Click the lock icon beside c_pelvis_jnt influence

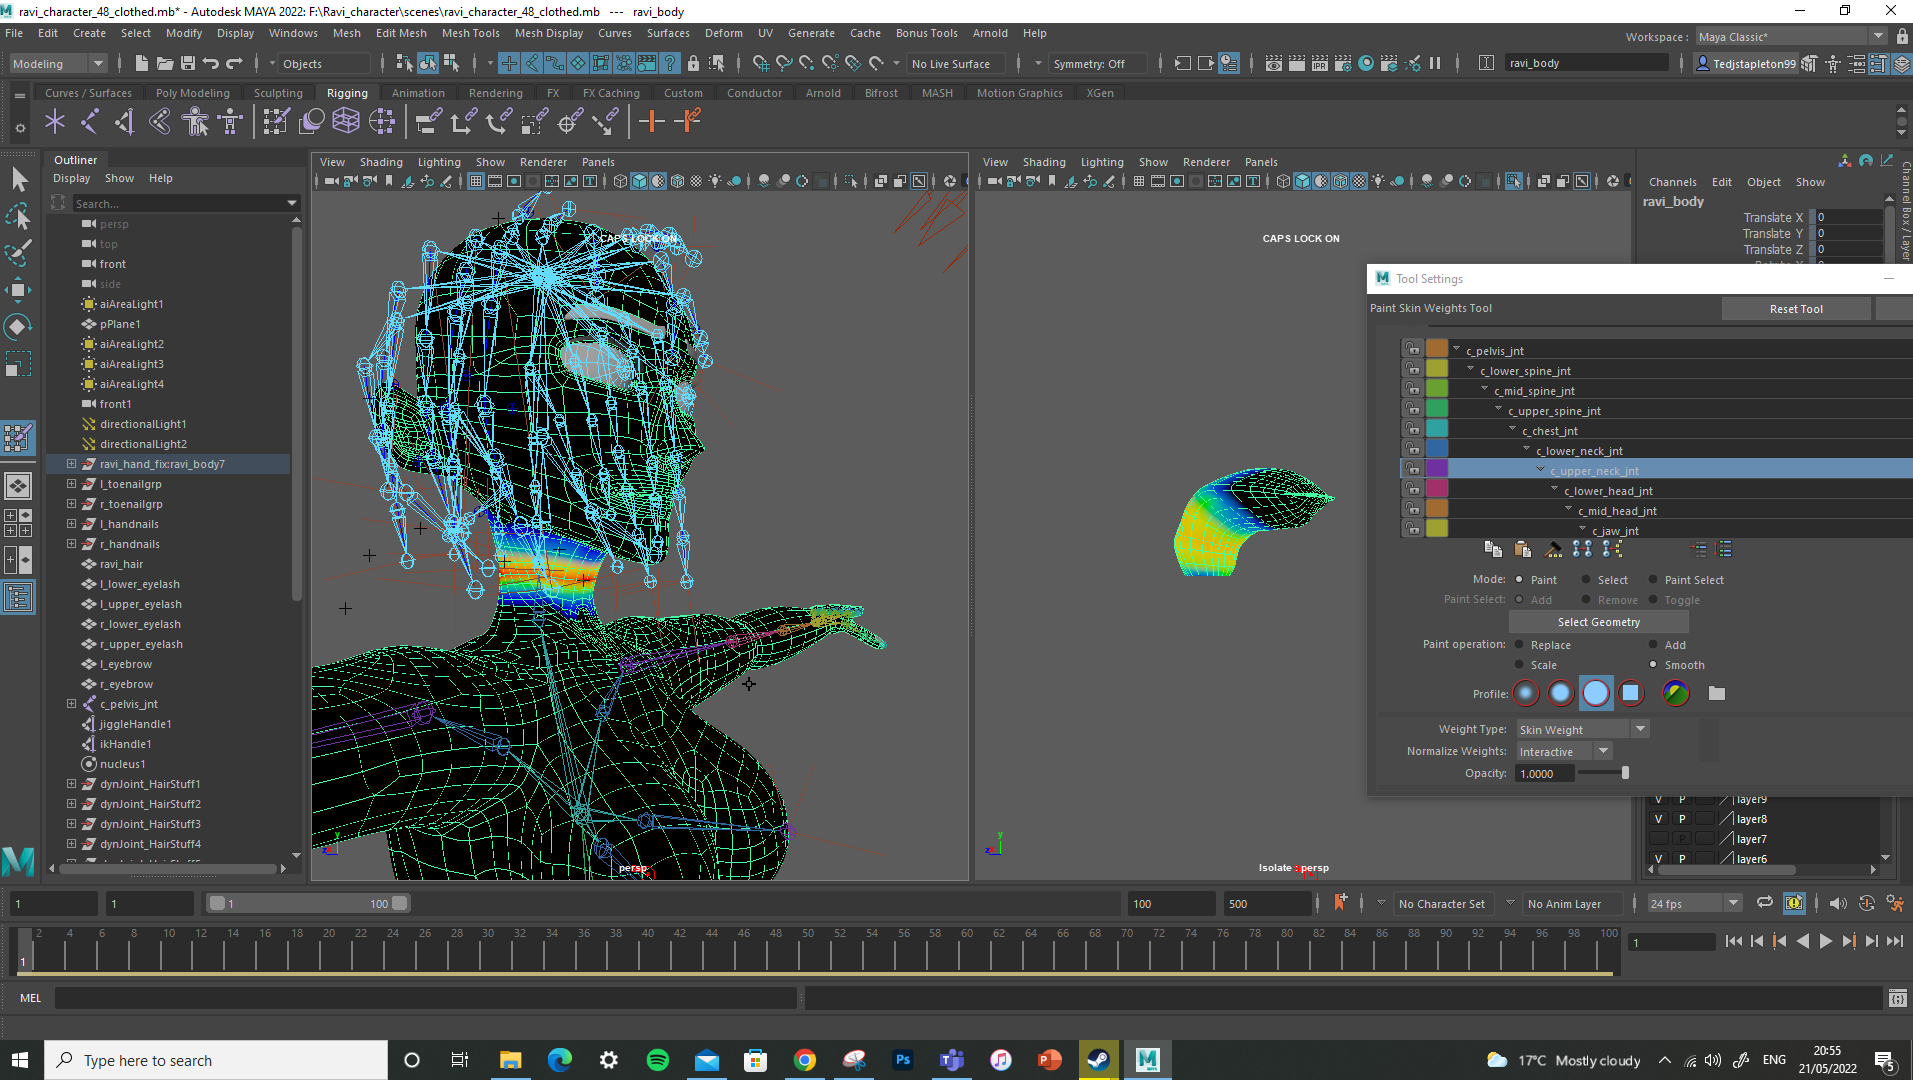coord(1412,349)
